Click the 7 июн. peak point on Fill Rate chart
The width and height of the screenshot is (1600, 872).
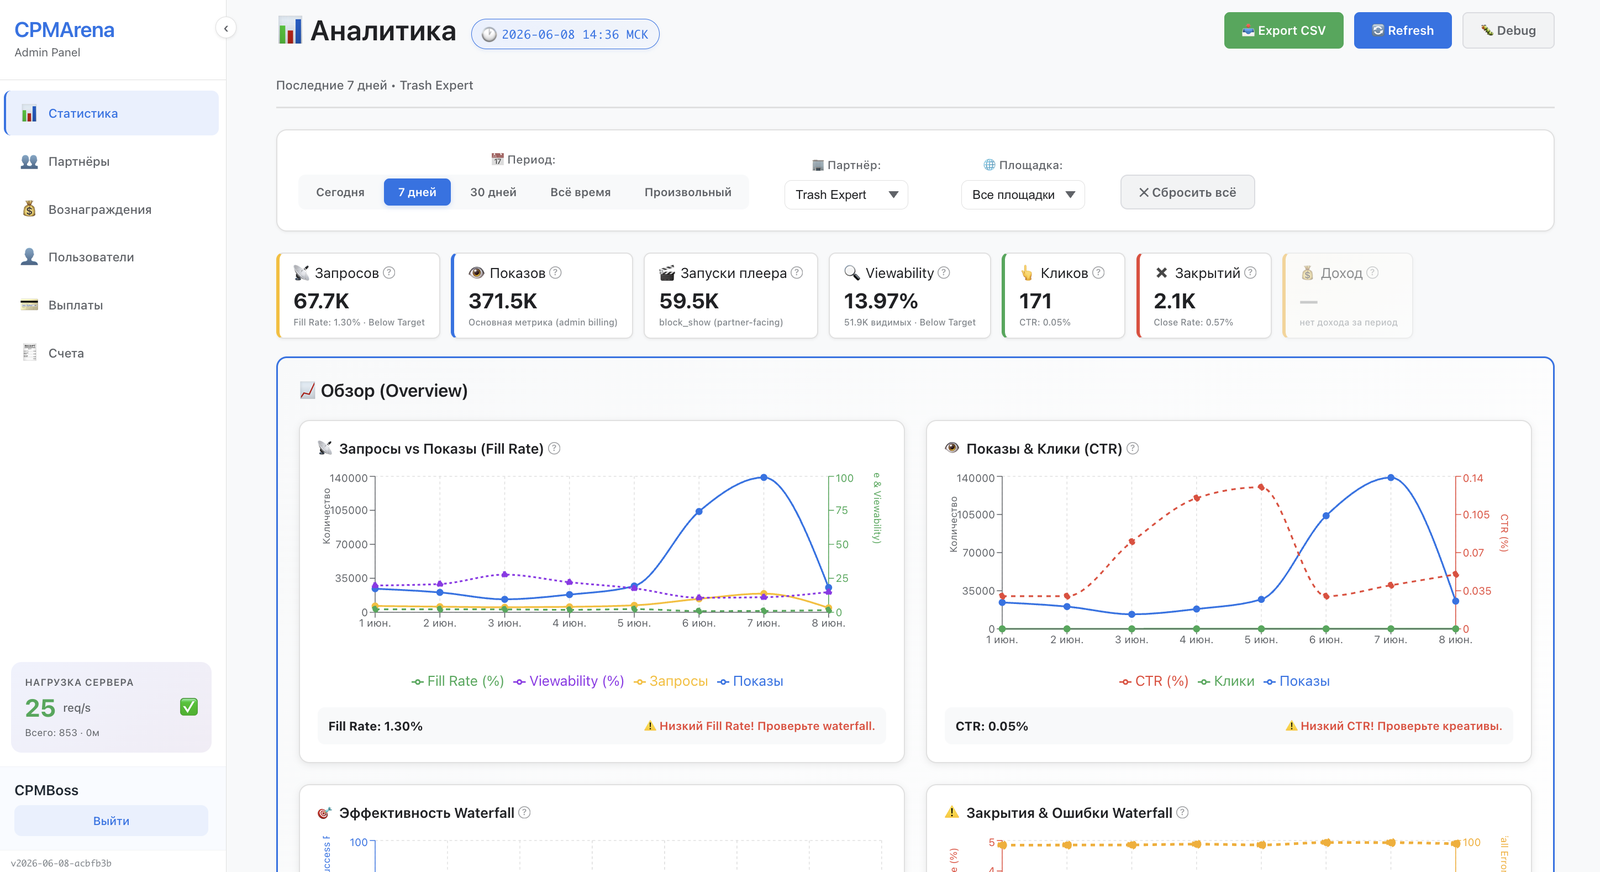(764, 478)
